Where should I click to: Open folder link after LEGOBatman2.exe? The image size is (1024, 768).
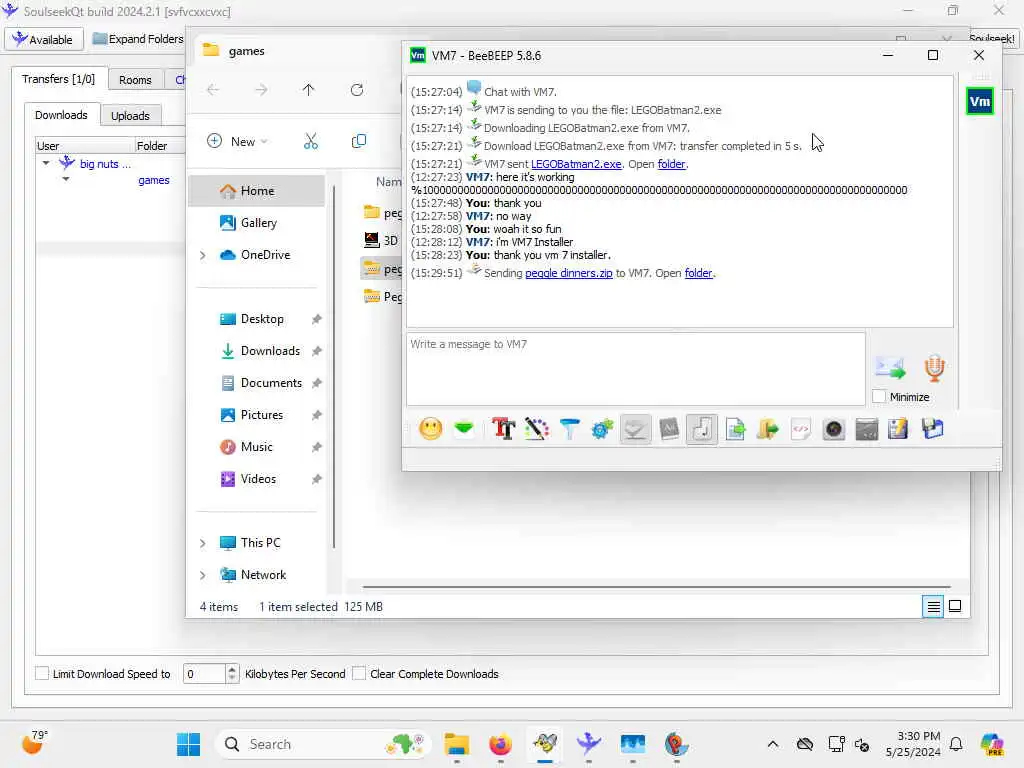(x=671, y=164)
